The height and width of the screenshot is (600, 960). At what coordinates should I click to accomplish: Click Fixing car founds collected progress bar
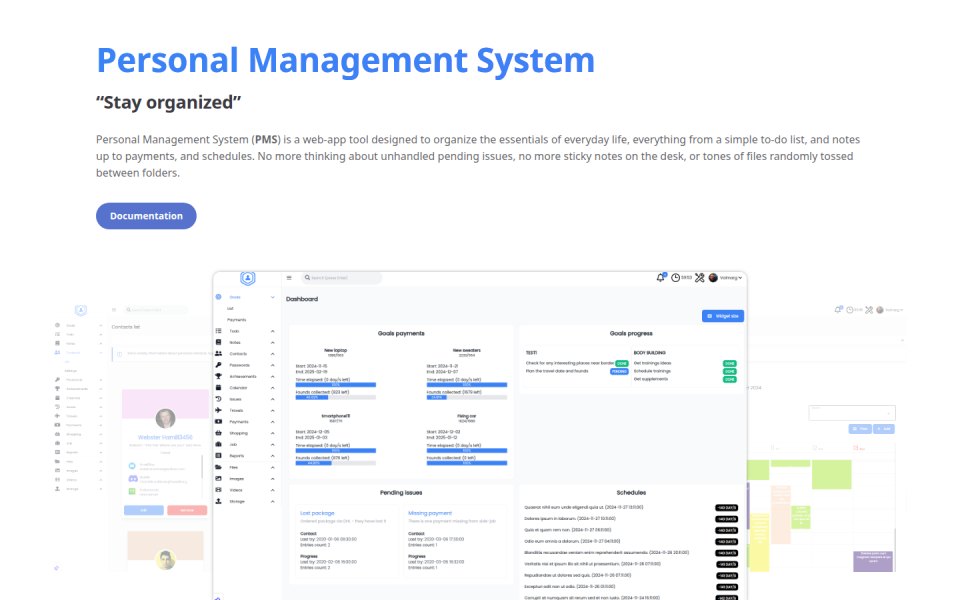click(467, 463)
